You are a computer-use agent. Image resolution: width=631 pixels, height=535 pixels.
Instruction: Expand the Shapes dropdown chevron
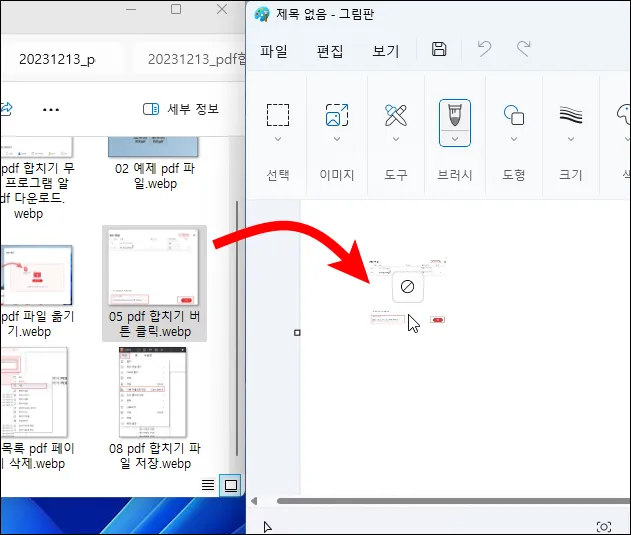tap(514, 139)
